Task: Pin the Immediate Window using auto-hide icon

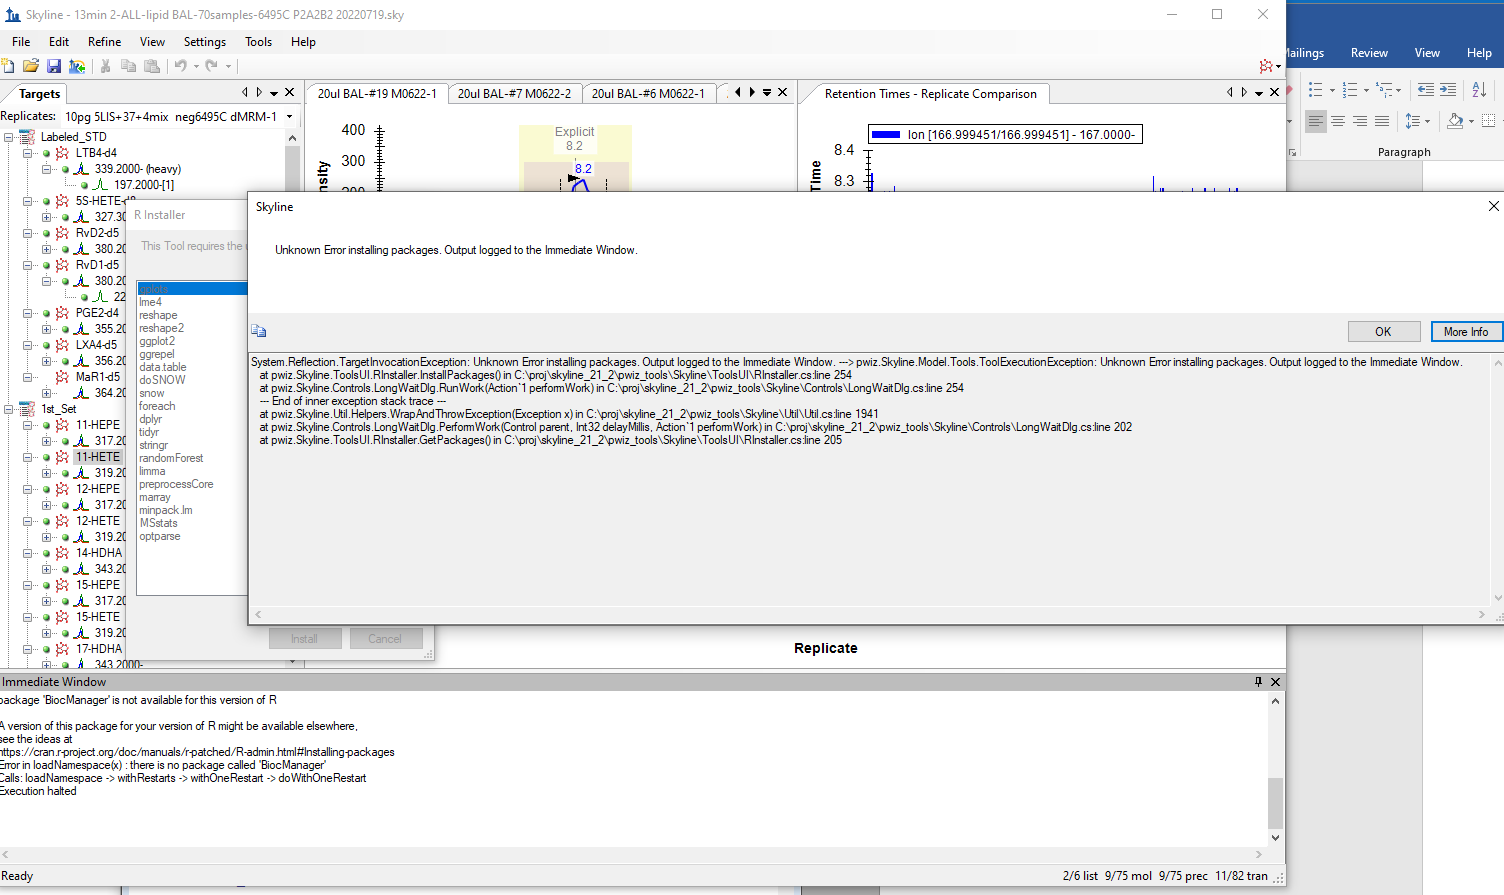Action: 1258,682
